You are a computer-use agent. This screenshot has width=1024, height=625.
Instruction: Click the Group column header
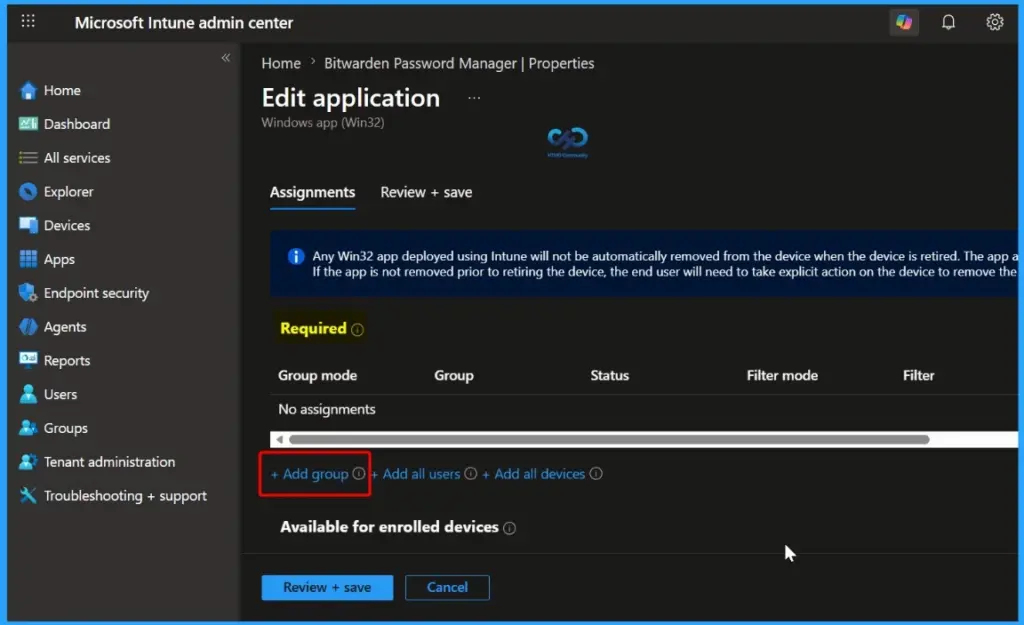point(454,376)
